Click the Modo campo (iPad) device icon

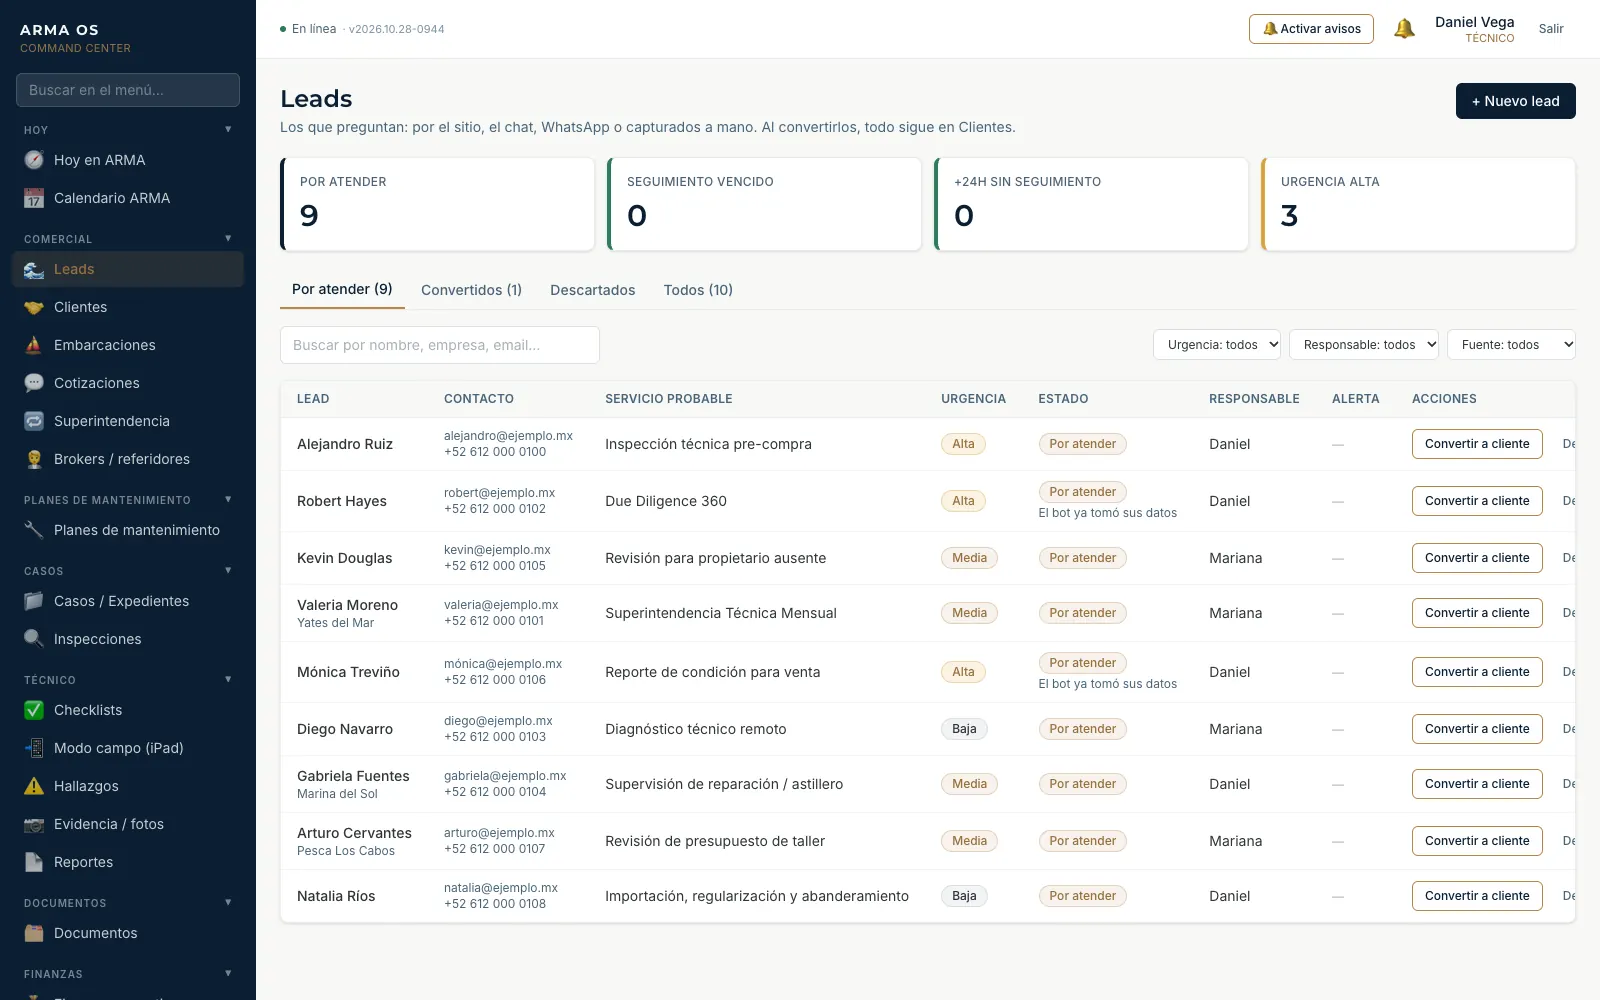[34, 748]
